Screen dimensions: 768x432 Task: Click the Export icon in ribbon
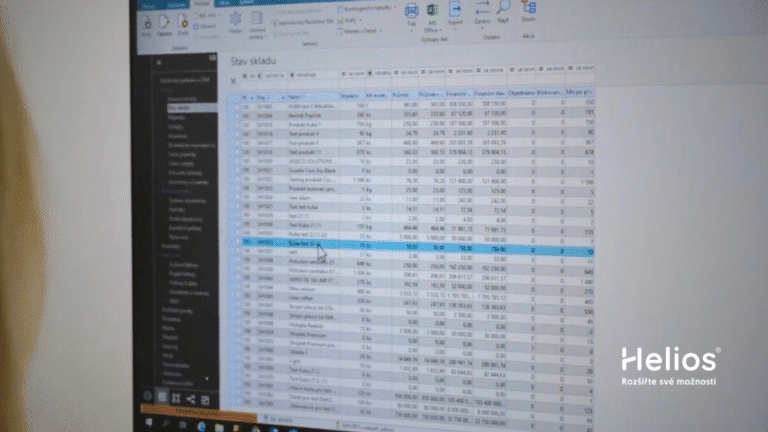457,11
